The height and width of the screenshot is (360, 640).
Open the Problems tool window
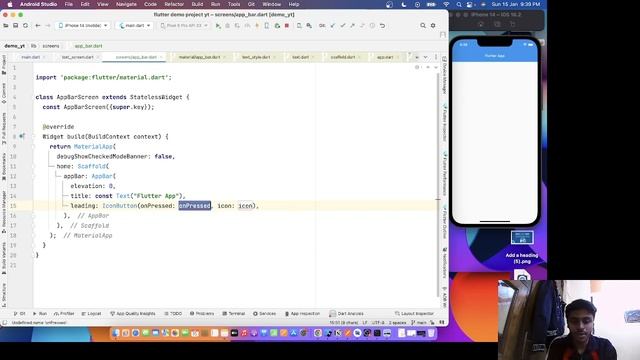pyautogui.click(x=202, y=313)
